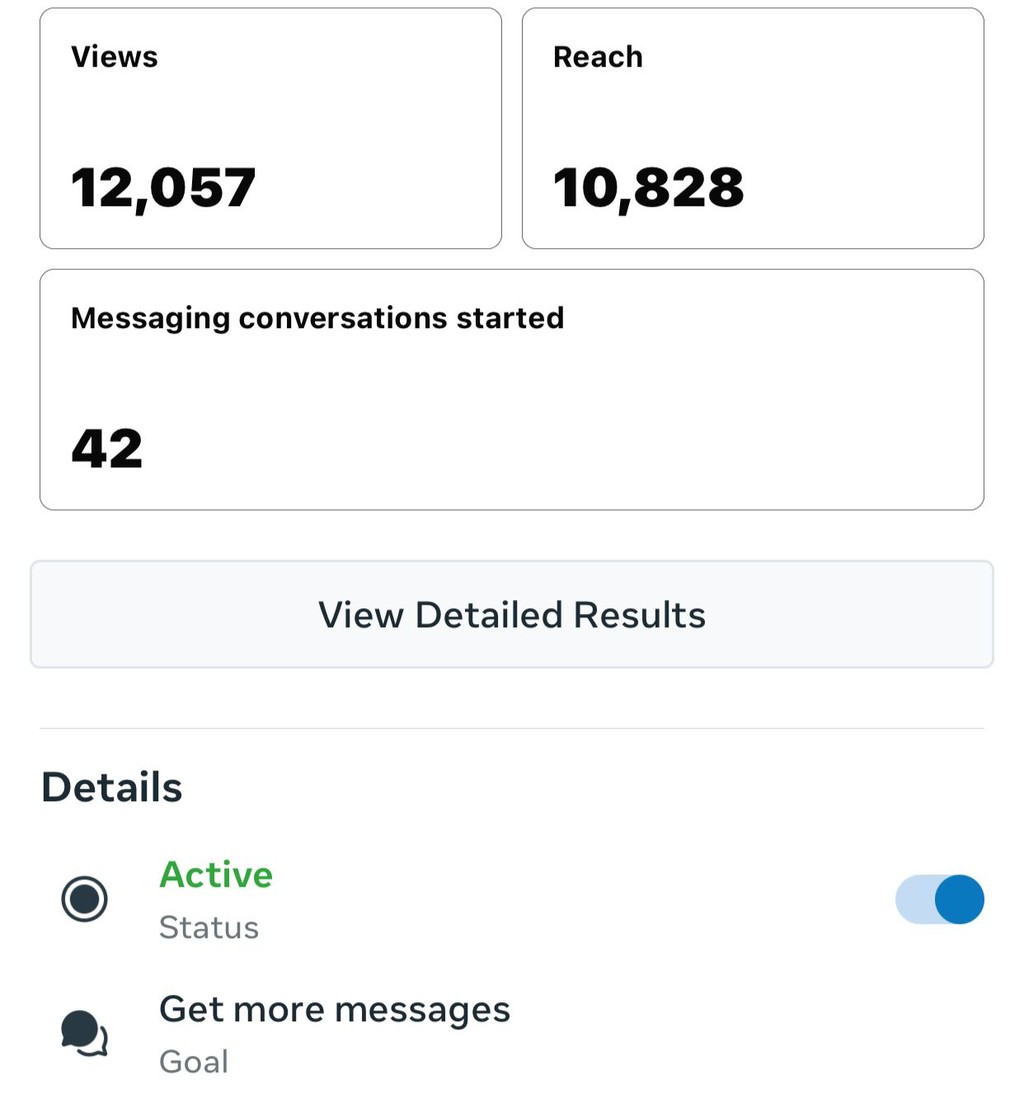Click the light-blue track of status toggle
The height and width of the screenshot is (1107, 1024).
click(915, 899)
